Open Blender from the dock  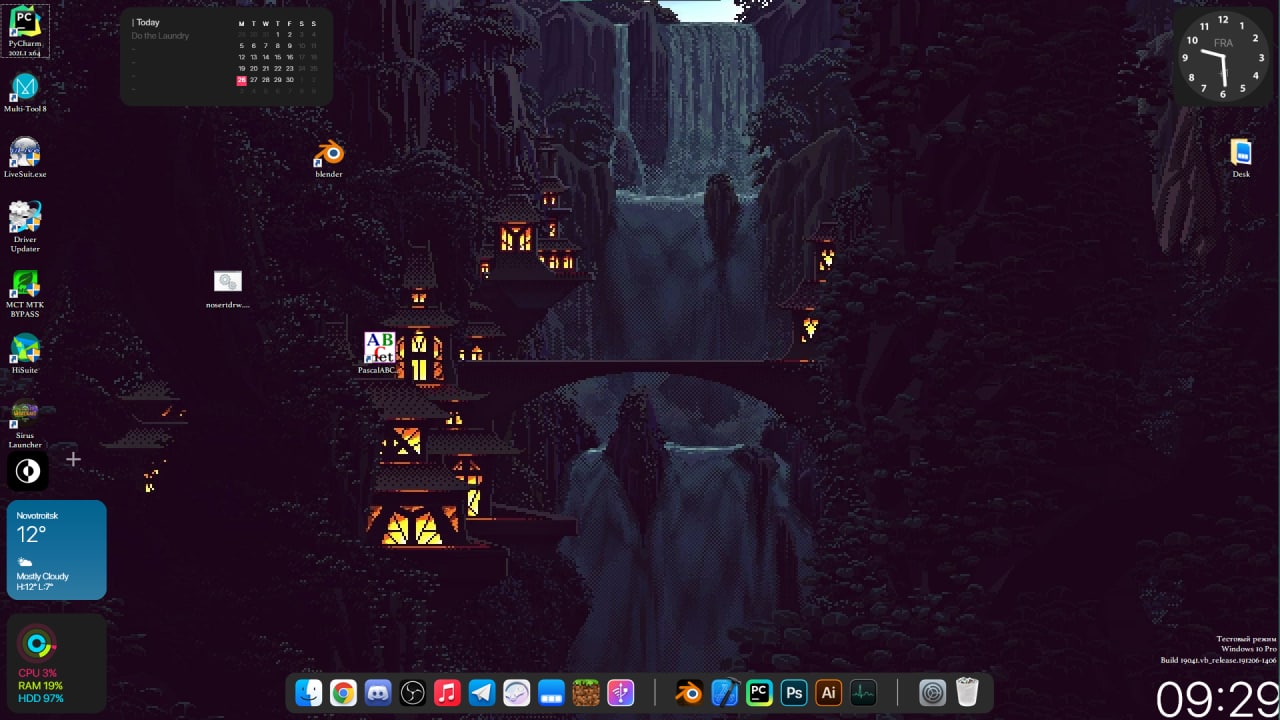click(689, 693)
